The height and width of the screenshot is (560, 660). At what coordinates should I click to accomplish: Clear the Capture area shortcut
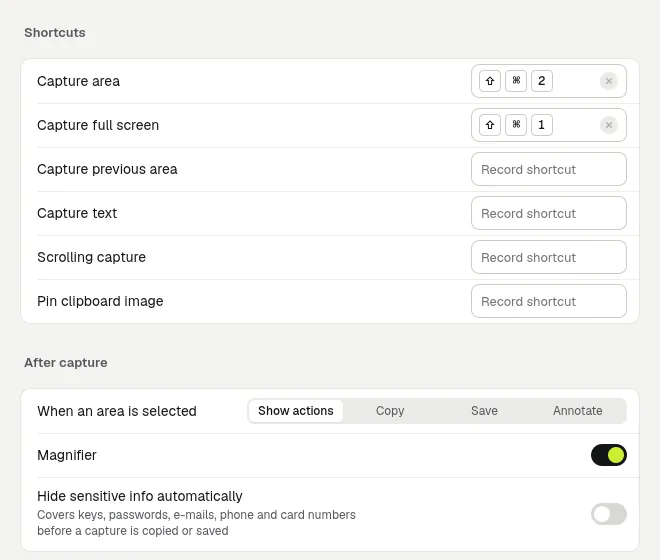tap(608, 81)
